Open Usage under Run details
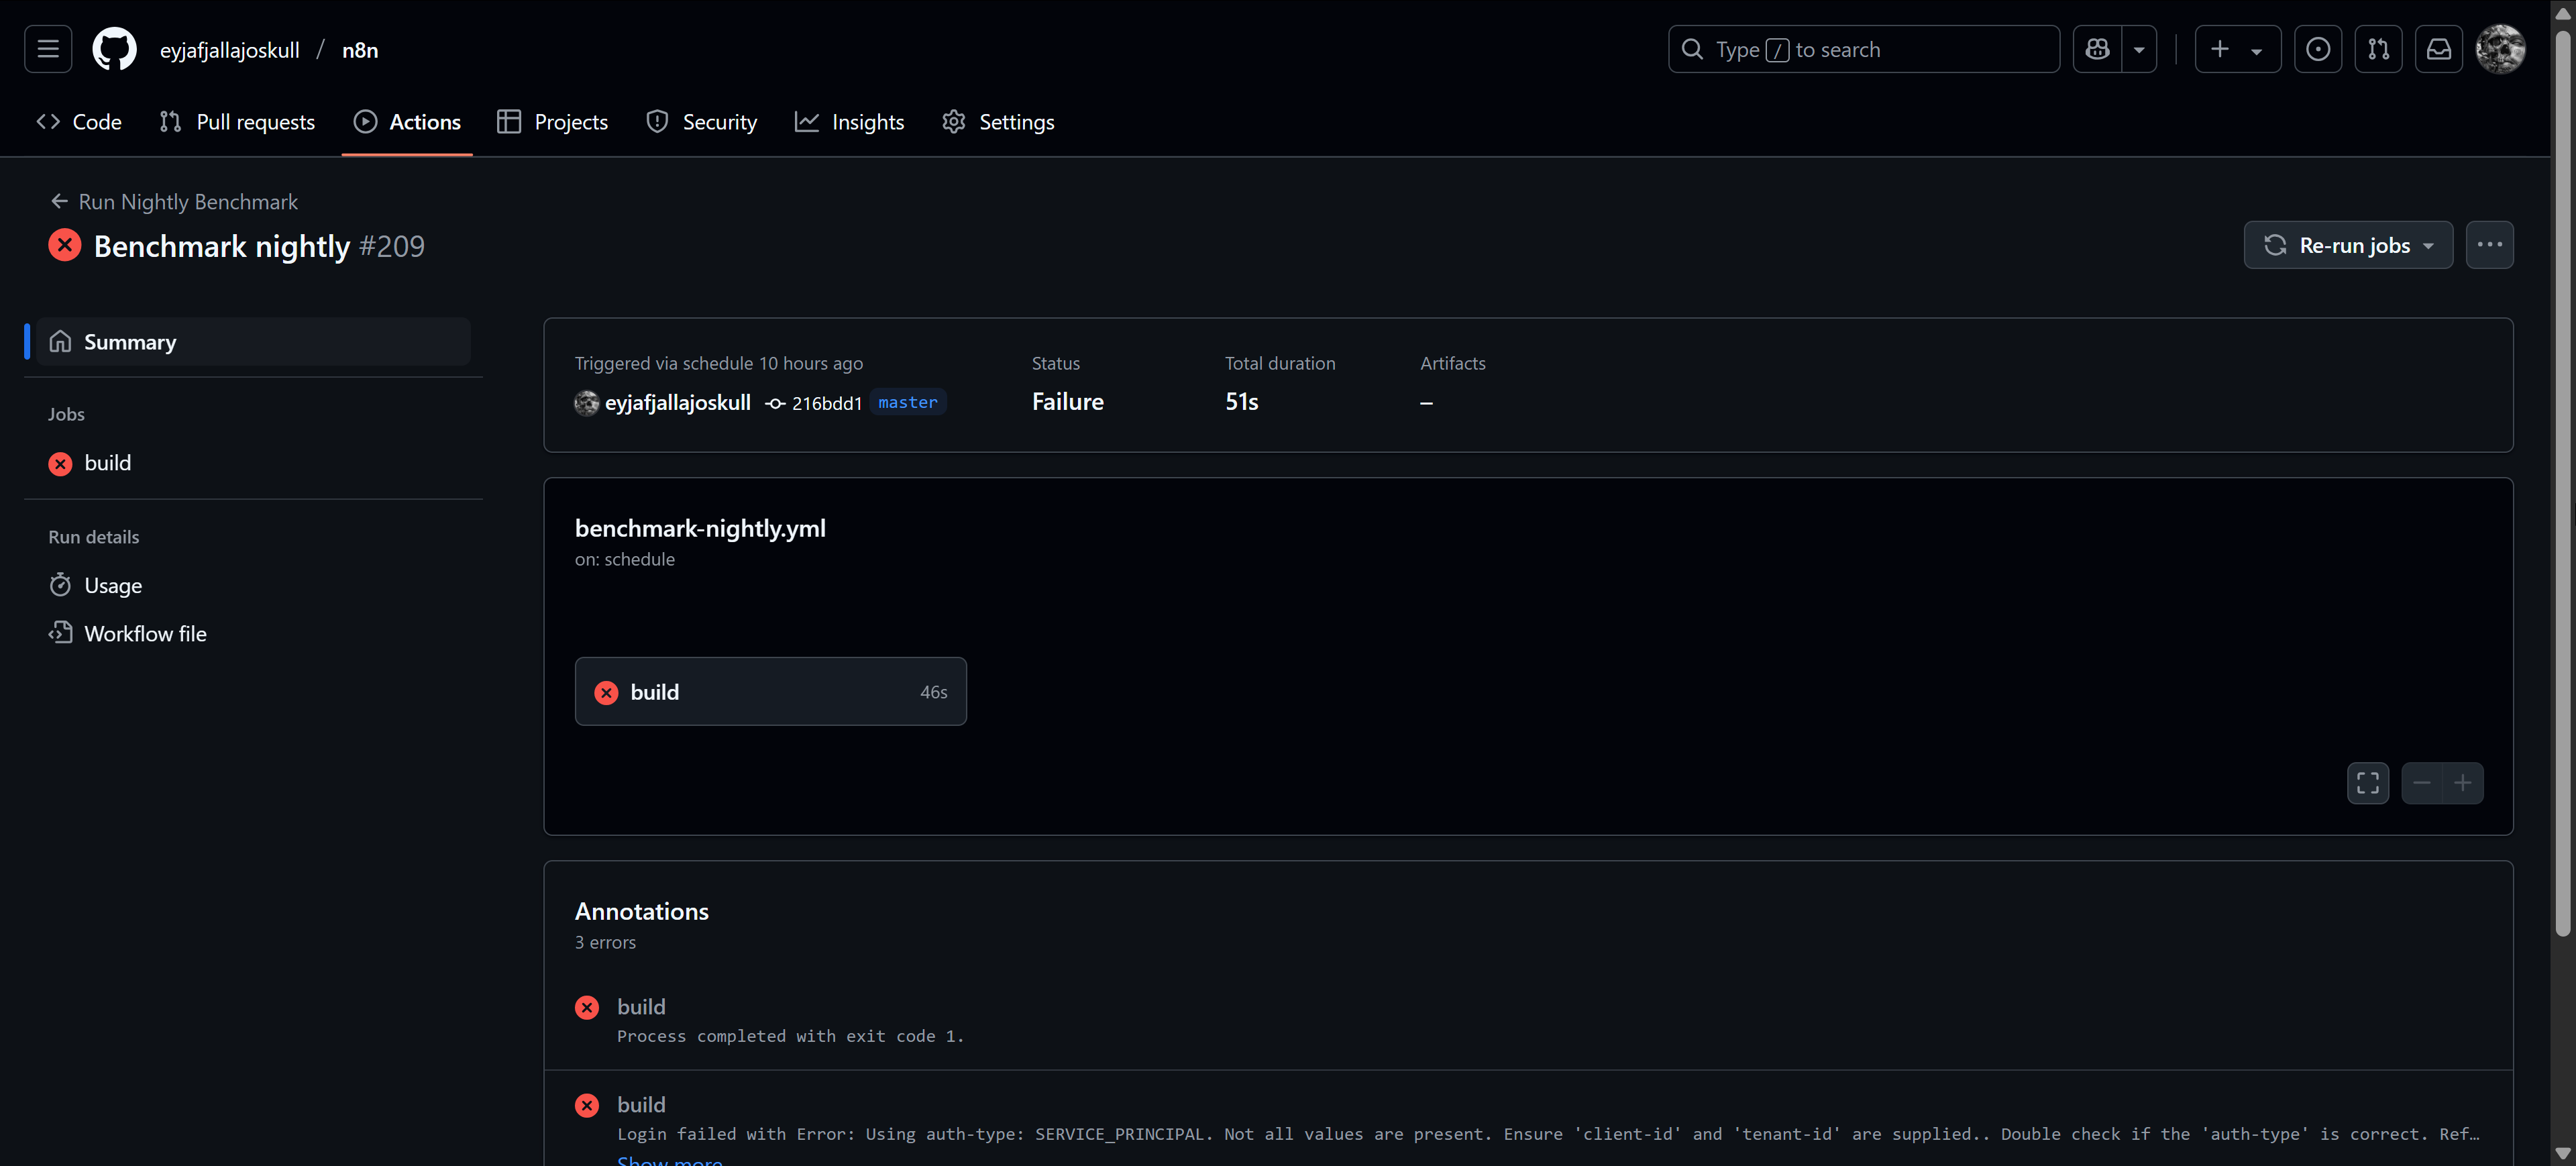Viewport: 2576px width, 1166px height. [253, 585]
